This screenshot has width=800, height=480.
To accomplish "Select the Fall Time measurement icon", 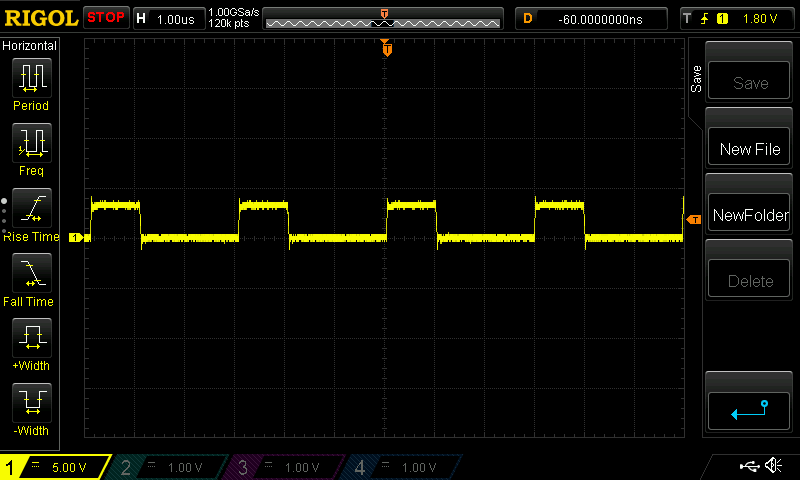I will [32, 272].
